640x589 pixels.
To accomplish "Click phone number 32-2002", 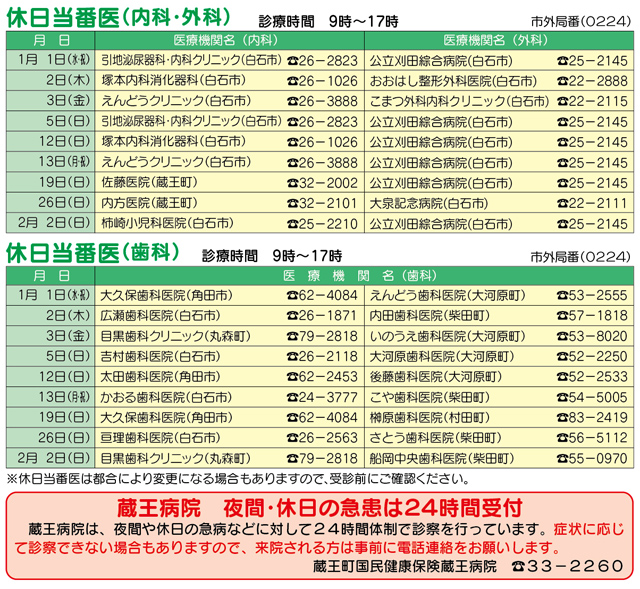I will coord(328,183).
